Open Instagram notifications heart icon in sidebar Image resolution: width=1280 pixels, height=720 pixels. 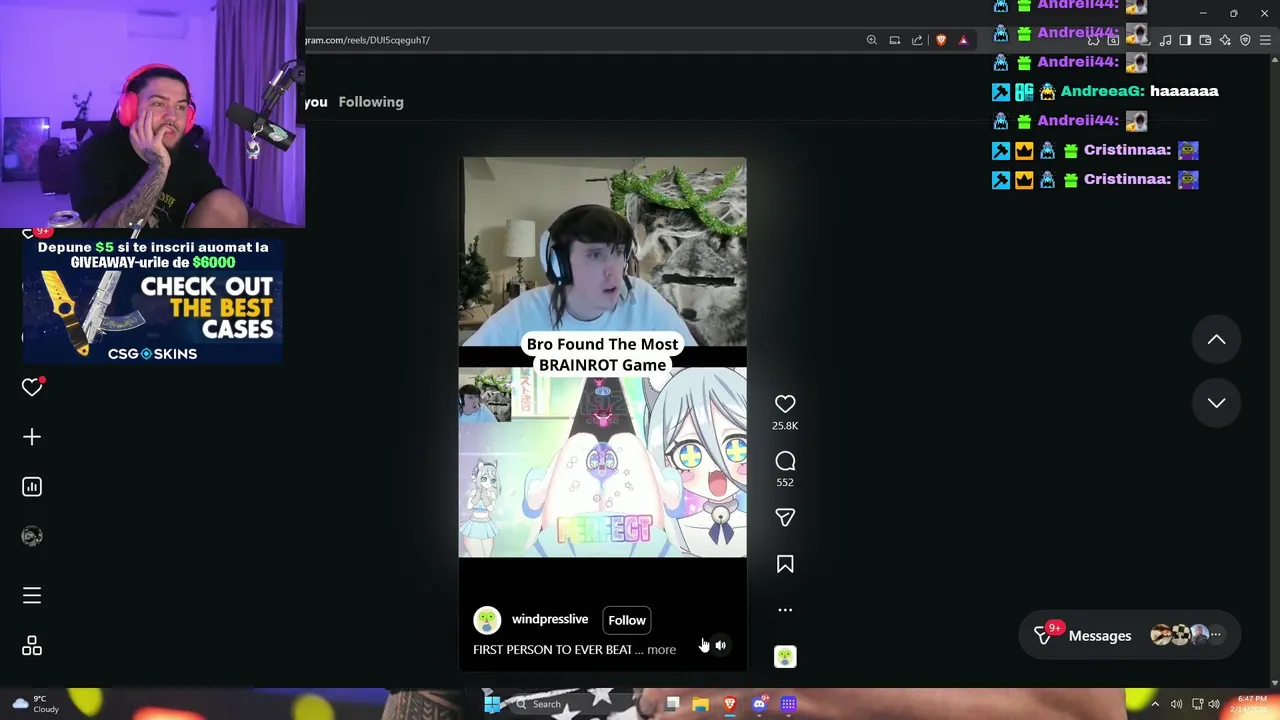32,387
